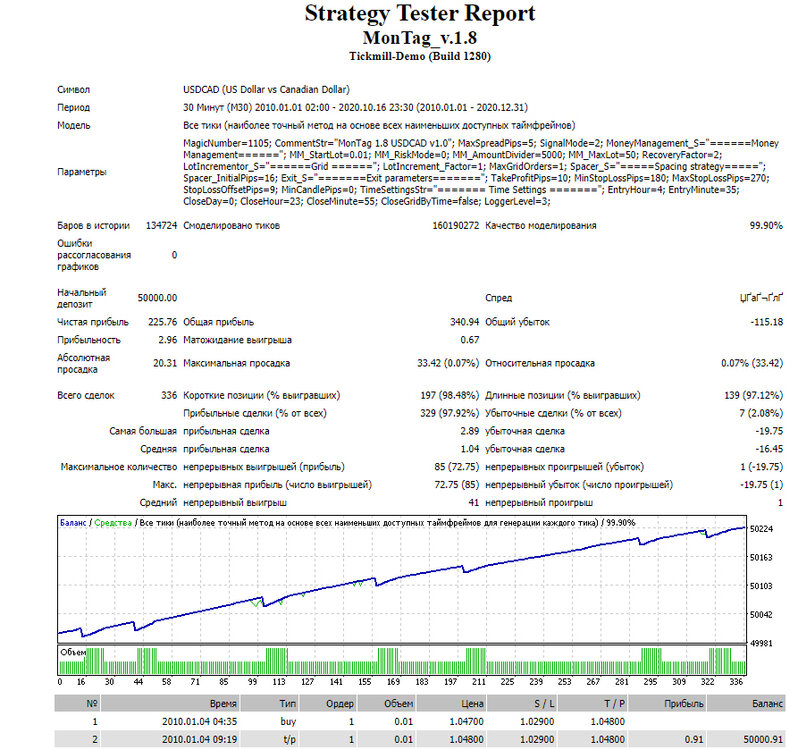
Task: Click gross profit value 340.94
Action: click(464, 322)
